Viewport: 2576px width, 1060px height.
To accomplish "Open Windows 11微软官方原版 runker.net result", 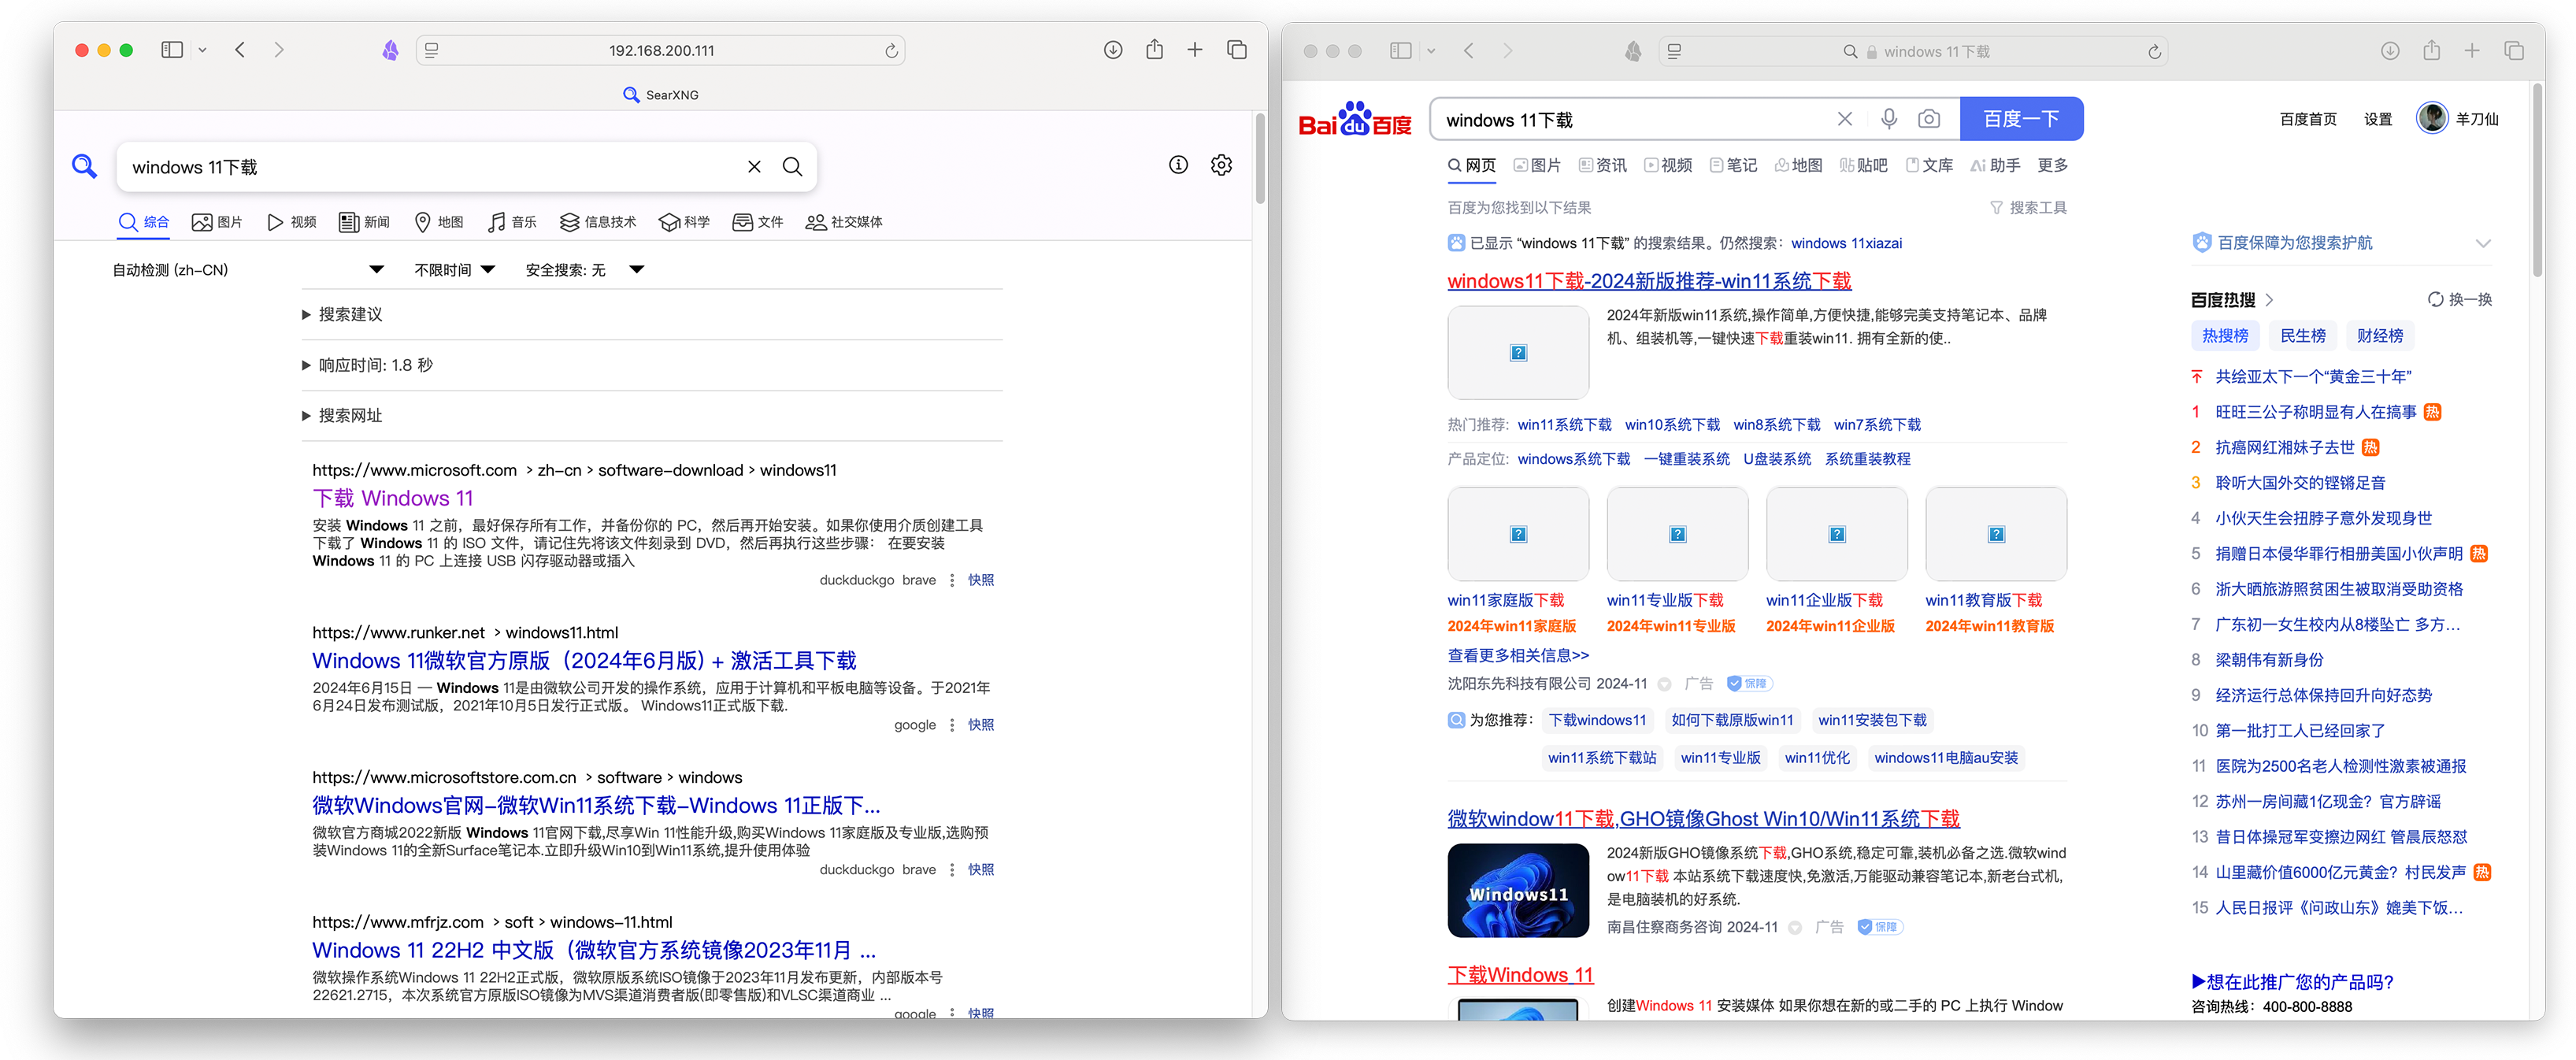I will pos(584,661).
